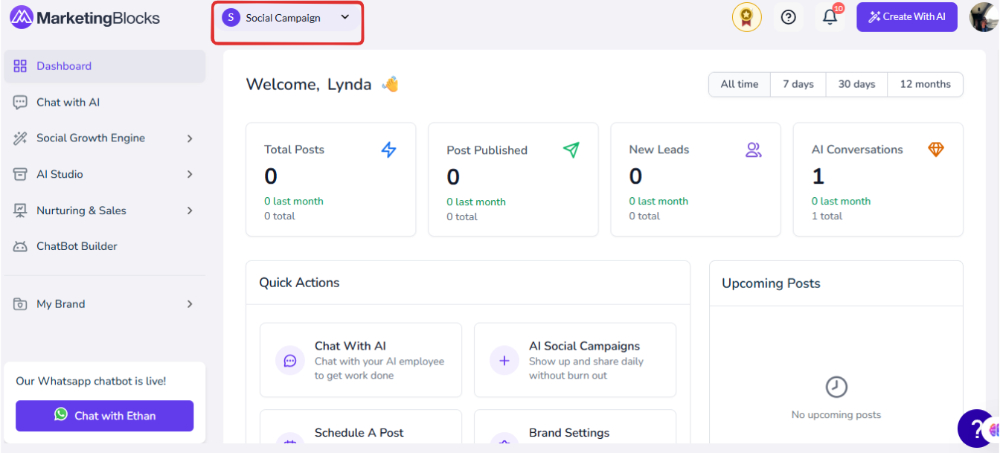The image size is (1000, 453).
Task: Open the floating help widget
Action: 978,428
